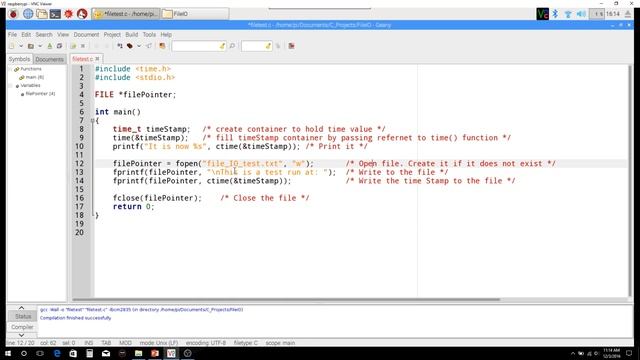
Task: Open the Project menu
Action: (112, 35)
